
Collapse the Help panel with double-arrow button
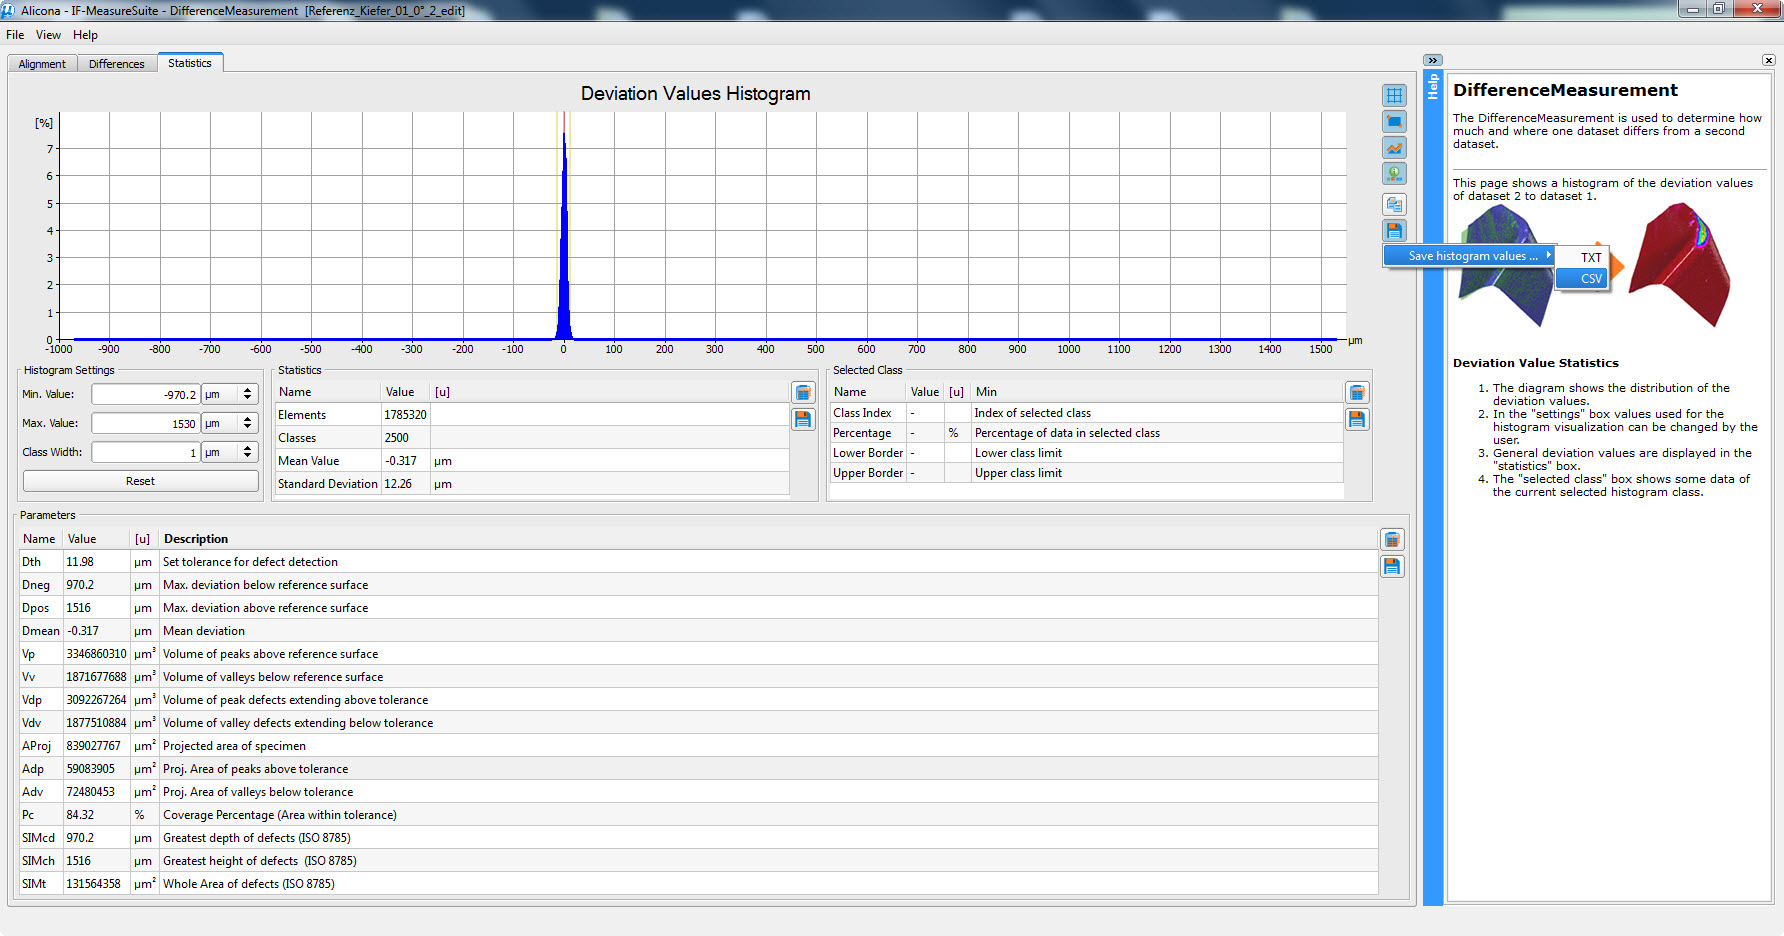(x=1432, y=61)
